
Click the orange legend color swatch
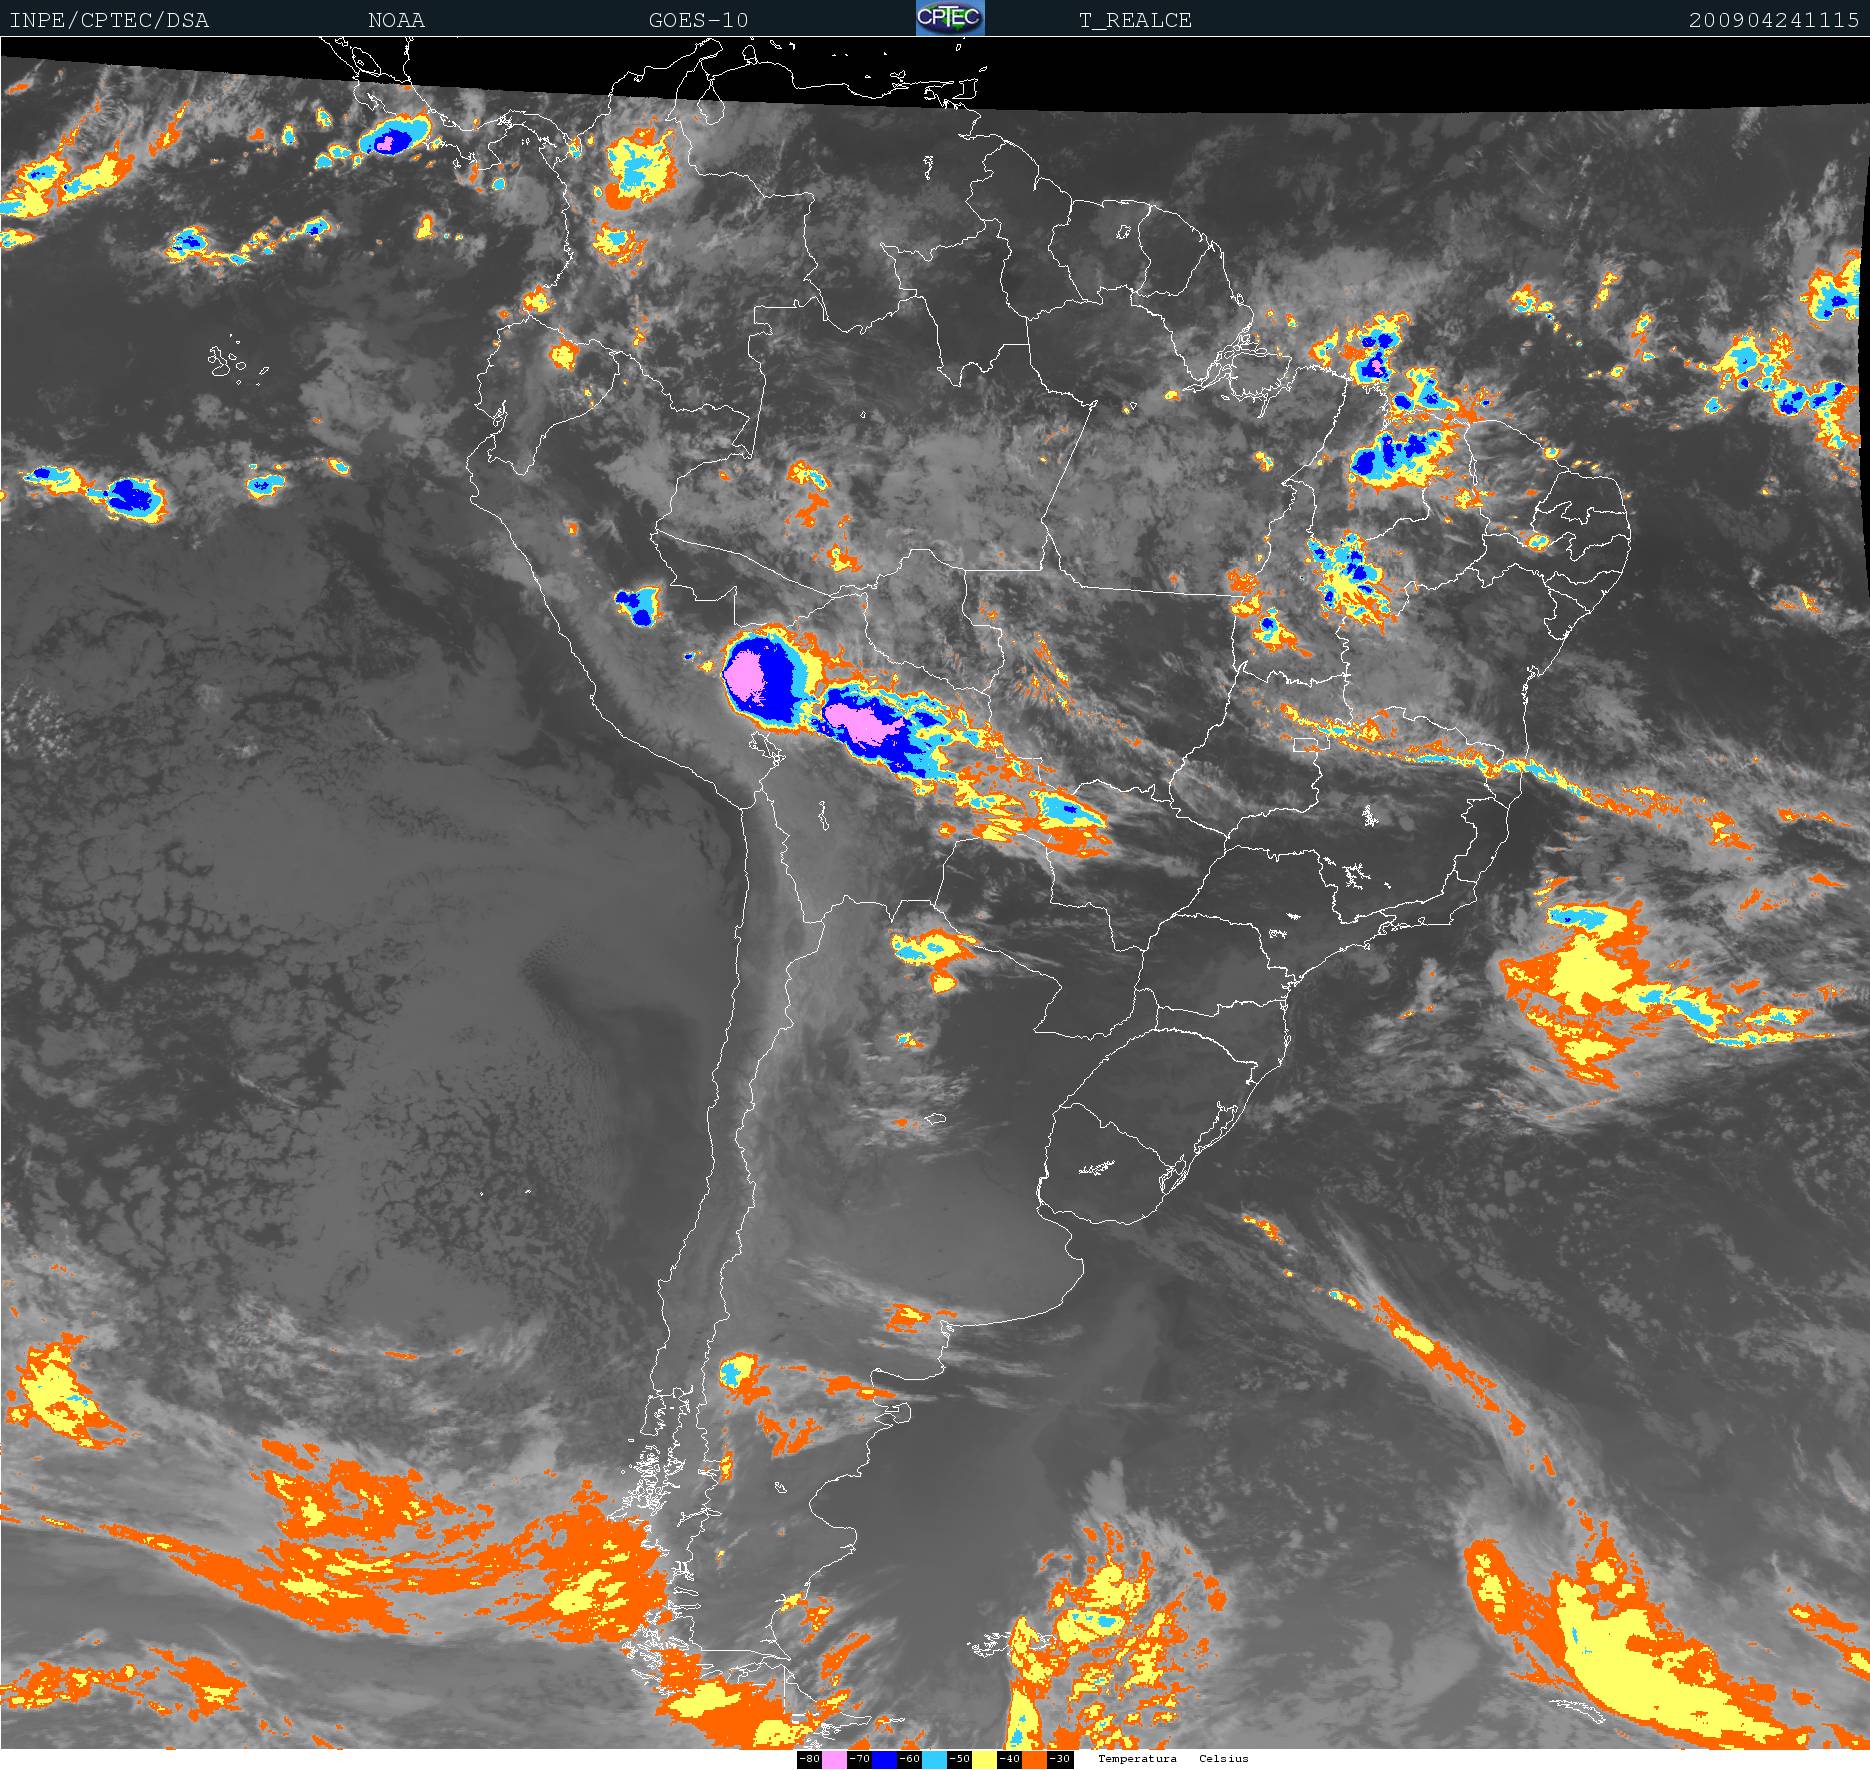coord(1034,1759)
